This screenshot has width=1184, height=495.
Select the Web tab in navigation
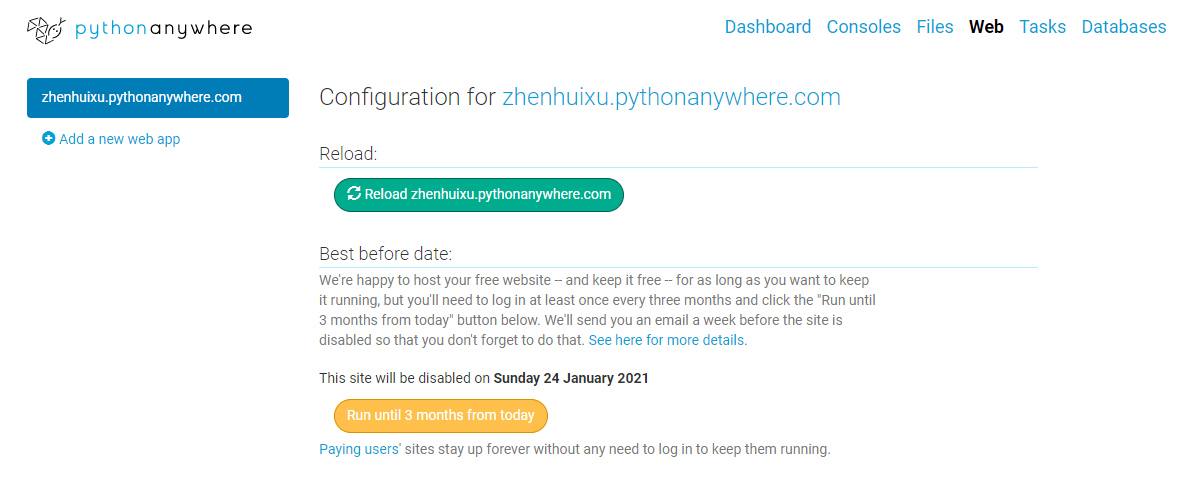[x=986, y=27]
